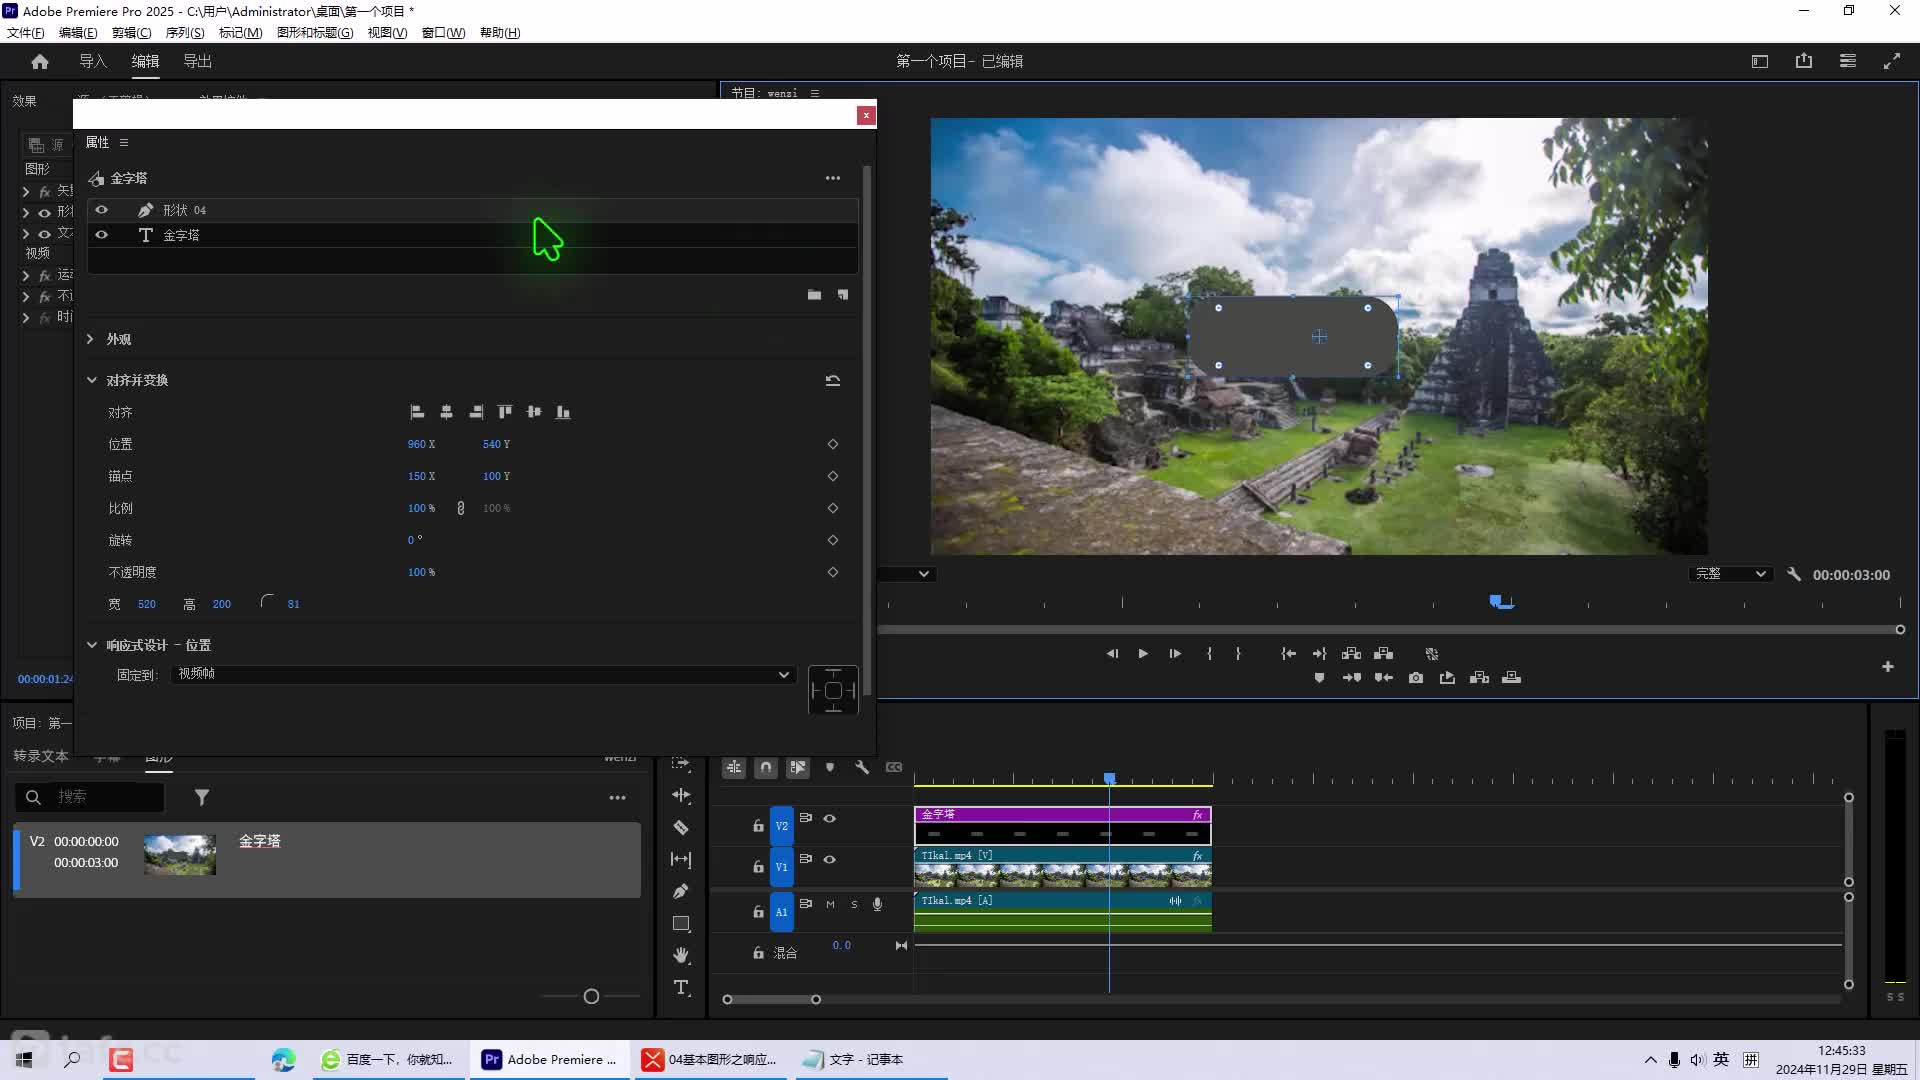
Task: Reset the 对齐并变换 section with undo arrow
Action: 833,380
